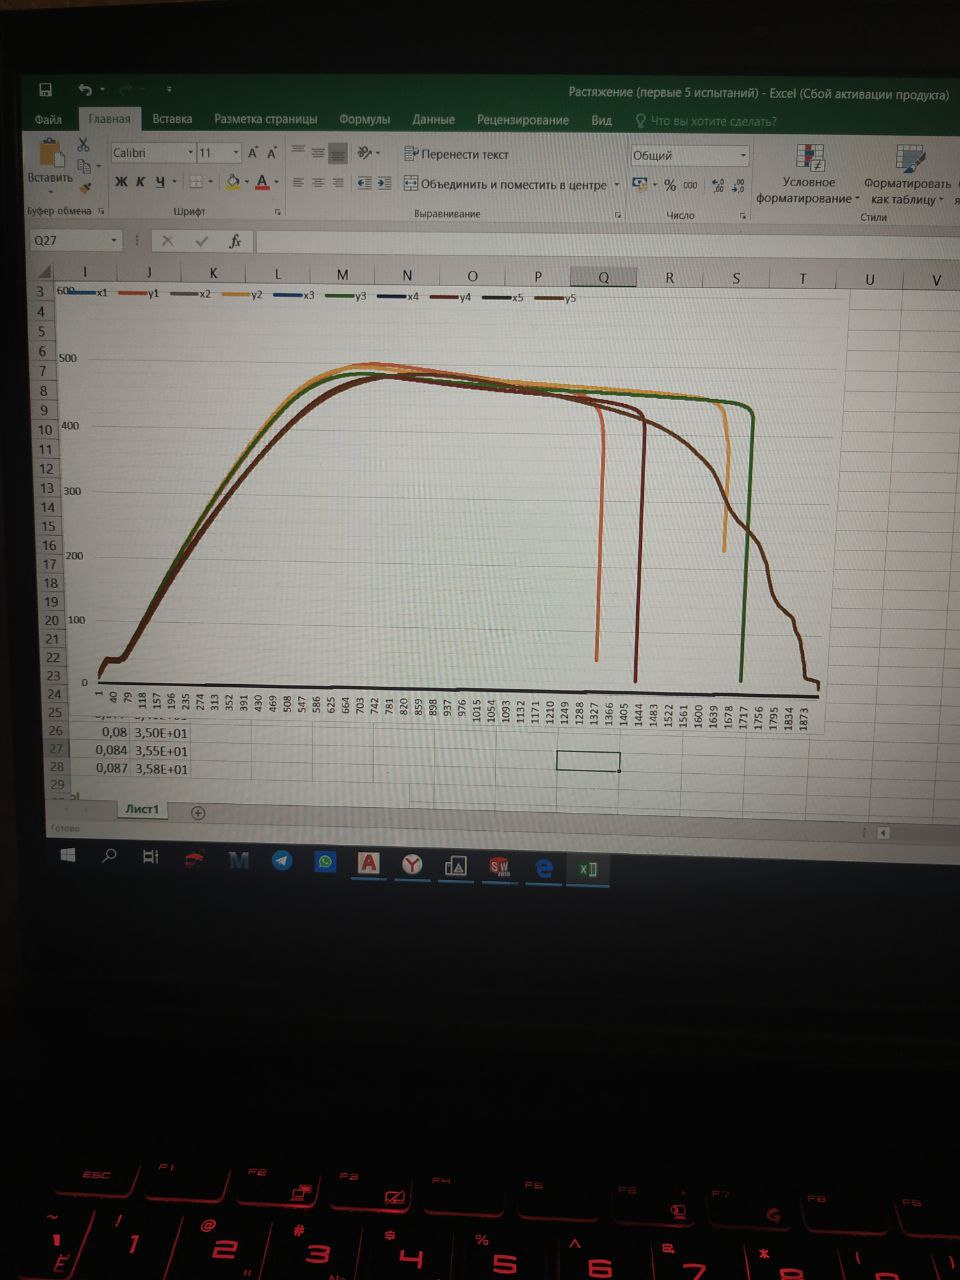
Task: Open the Файл menu
Action: 48,119
